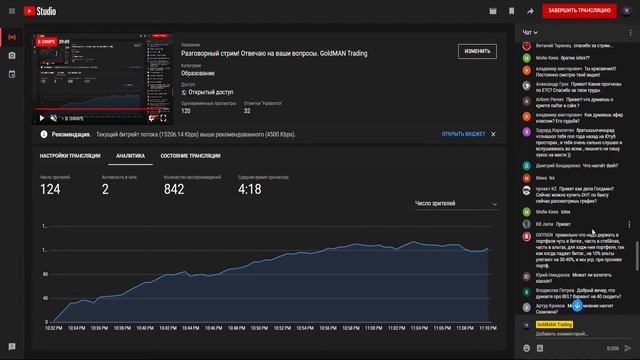Click the info icon next to Рекомендация
The width and height of the screenshot is (640, 360).
pos(44,134)
